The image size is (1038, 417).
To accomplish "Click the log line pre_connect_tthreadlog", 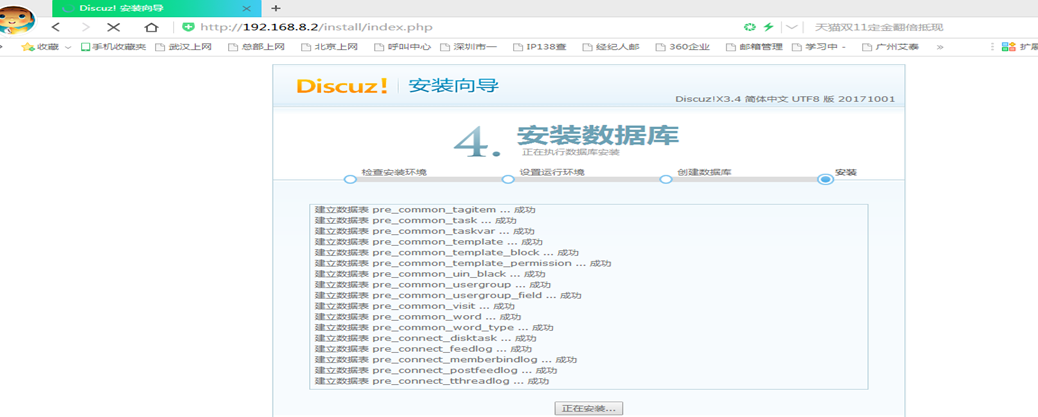I will pyautogui.click(x=432, y=381).
